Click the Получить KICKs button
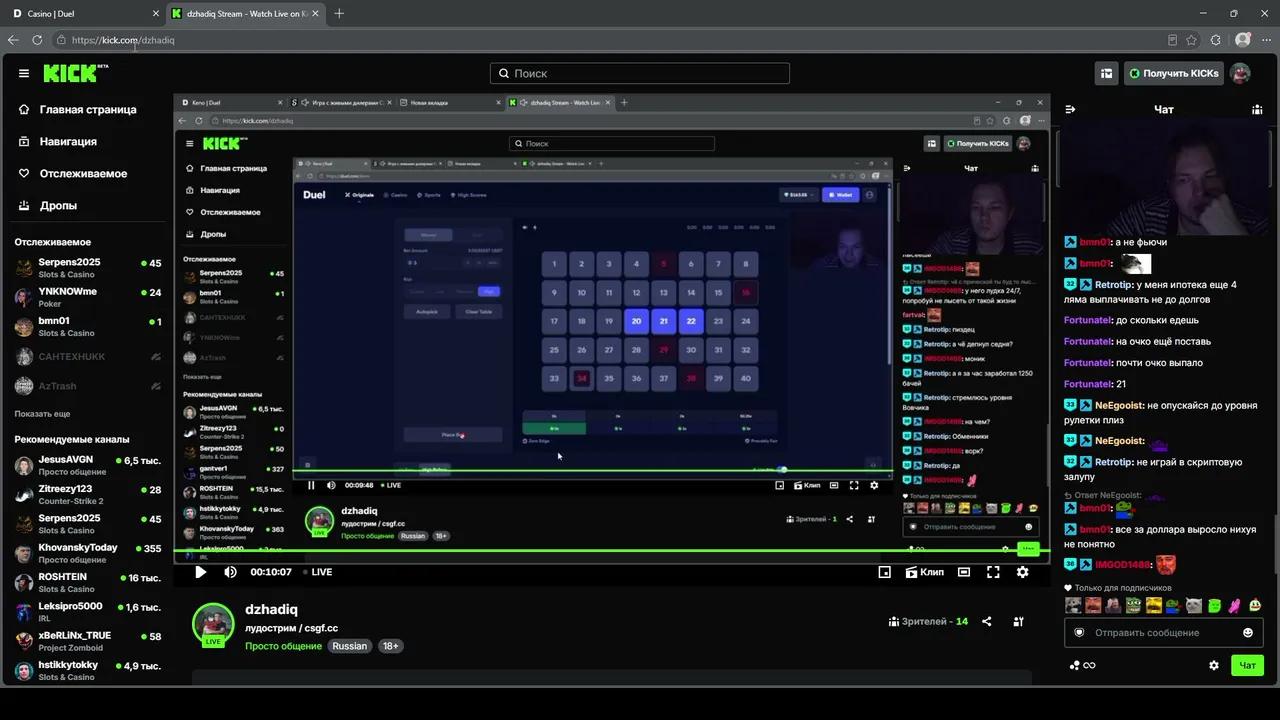Image resolution: width=1280 pixels, height=720 pixels. pos(1173,73)
